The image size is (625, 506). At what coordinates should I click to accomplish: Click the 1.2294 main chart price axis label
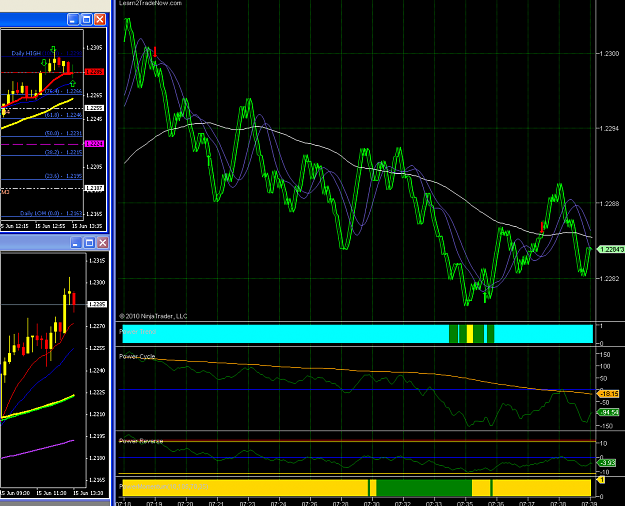610,128
